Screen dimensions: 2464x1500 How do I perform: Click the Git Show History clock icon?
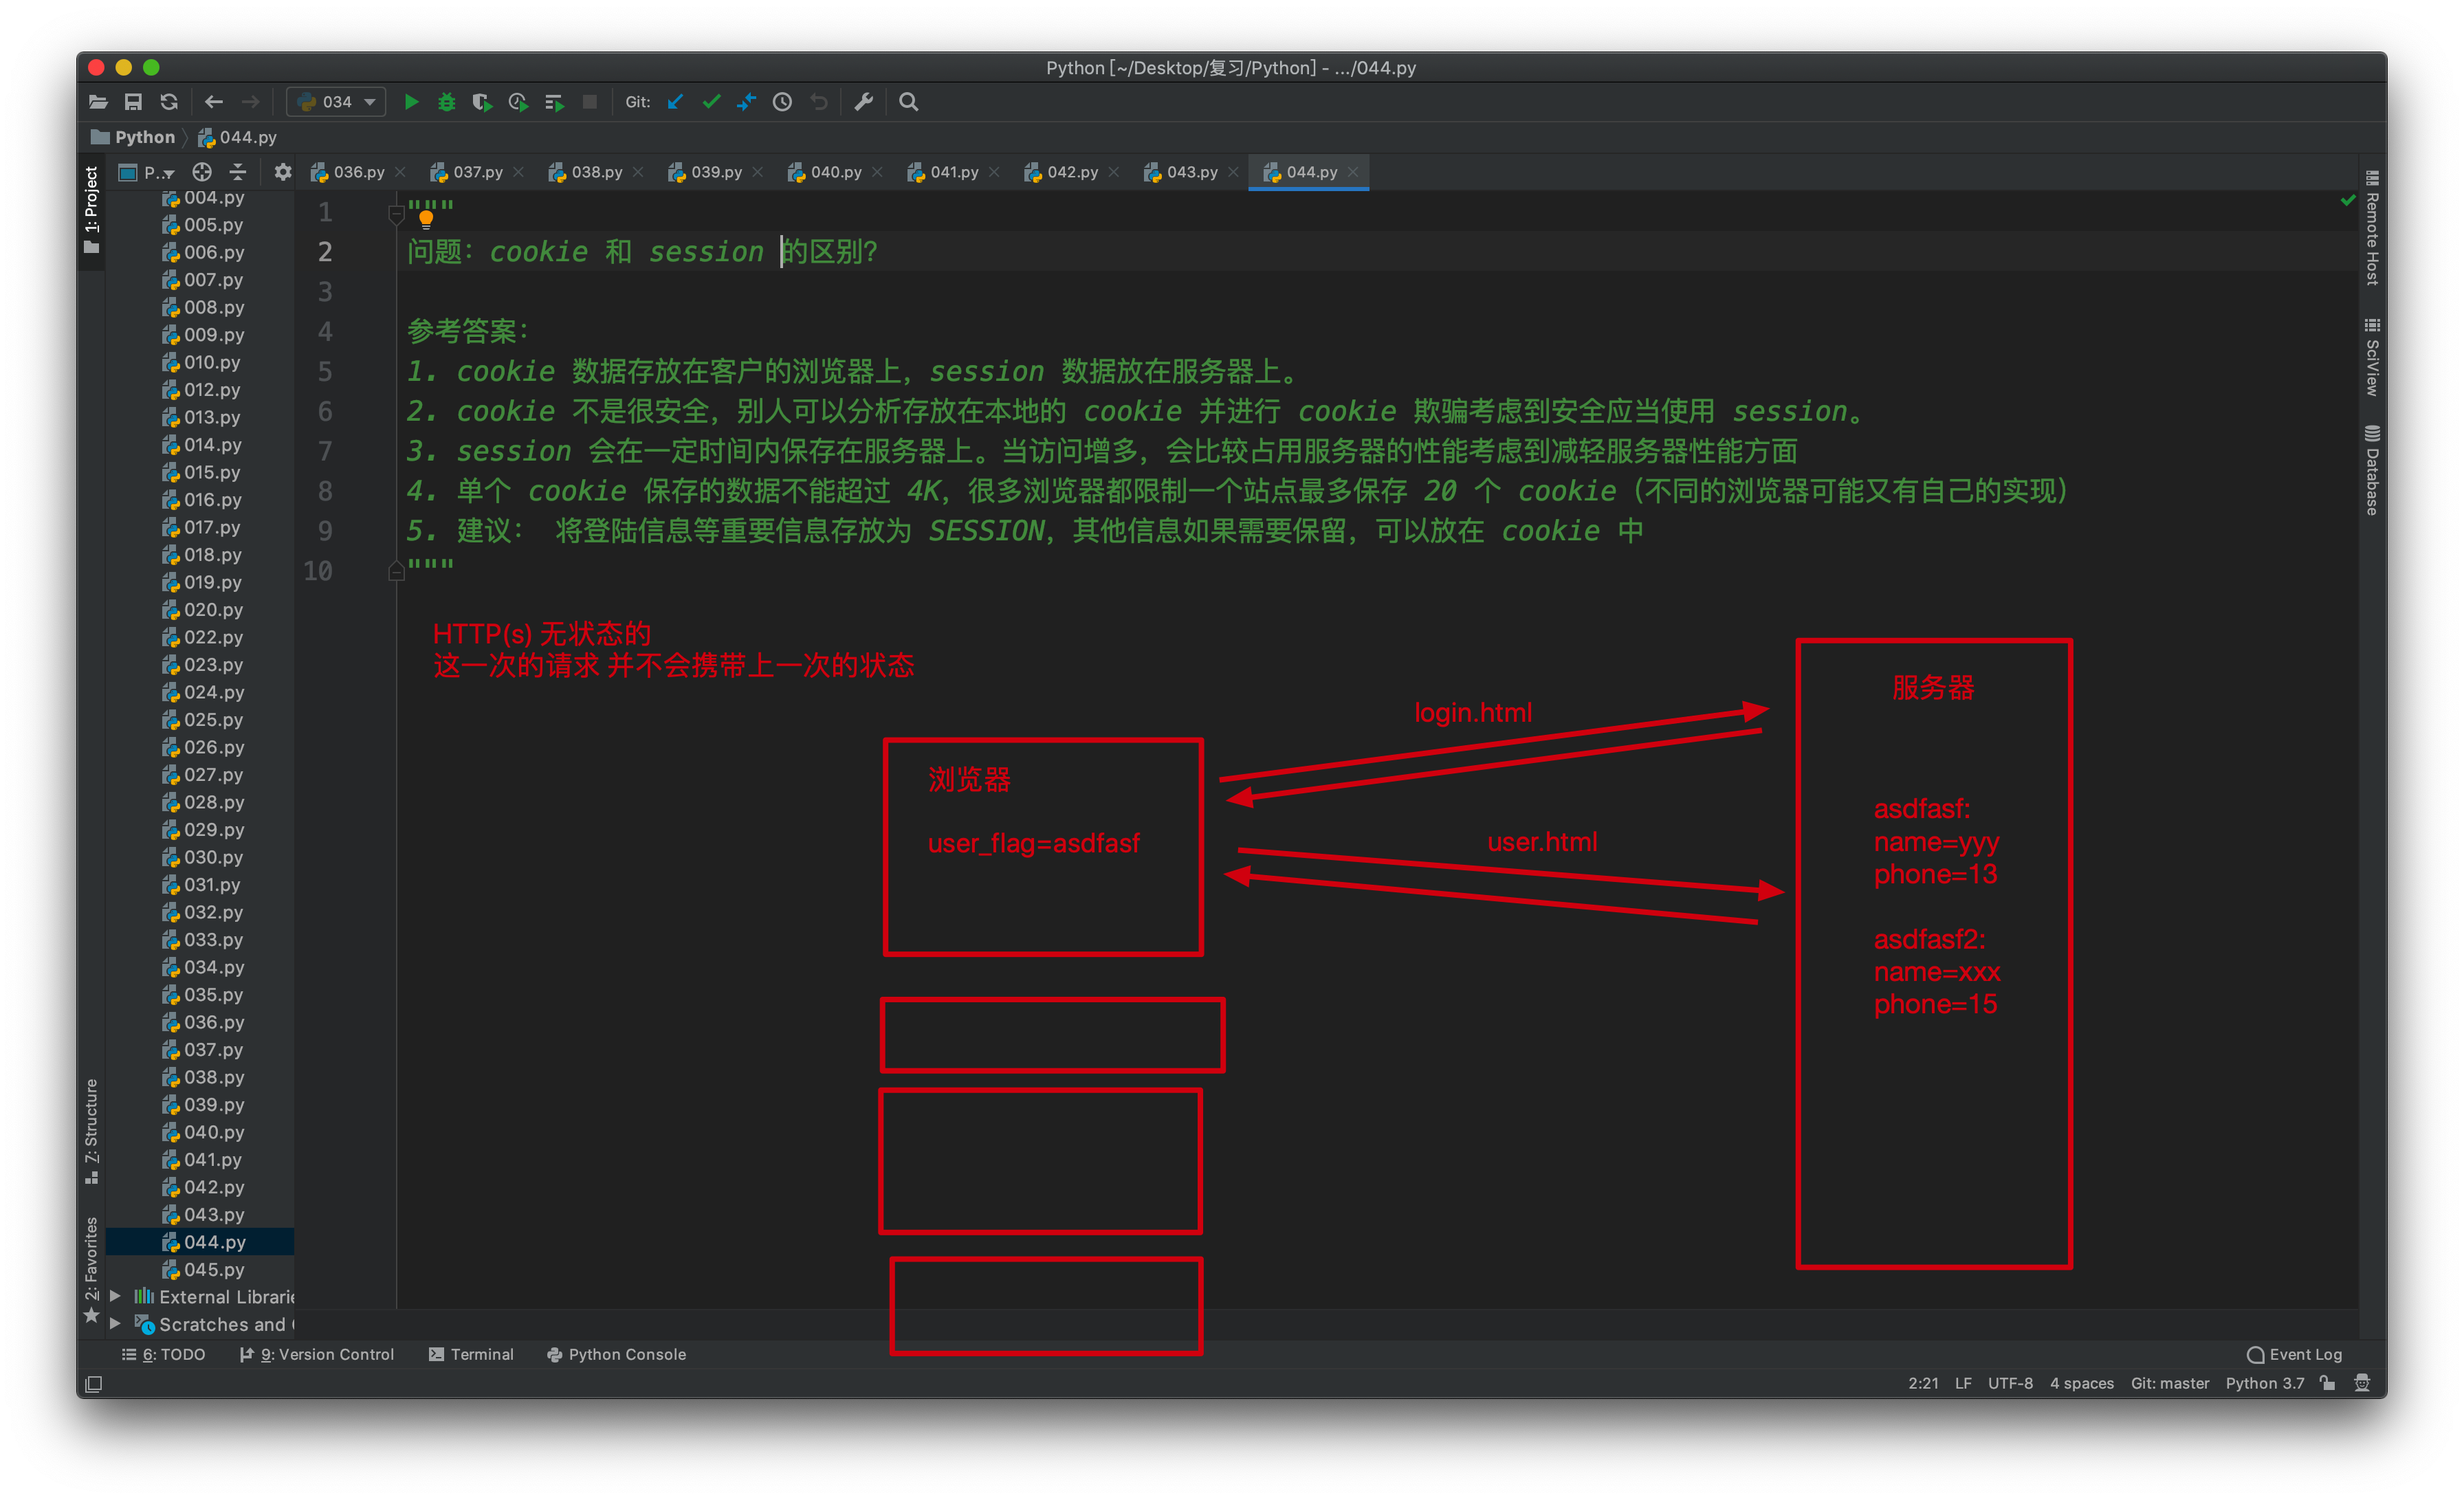coord(783,102)
